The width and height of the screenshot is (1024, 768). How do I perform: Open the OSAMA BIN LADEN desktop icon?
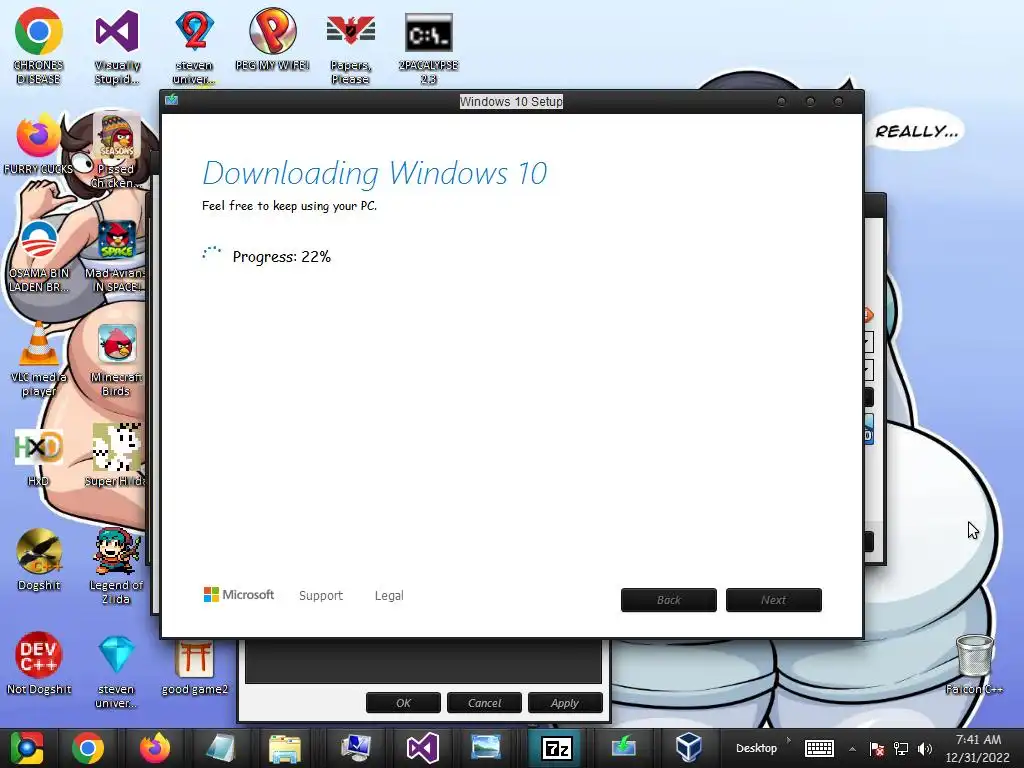pos(39,255)
